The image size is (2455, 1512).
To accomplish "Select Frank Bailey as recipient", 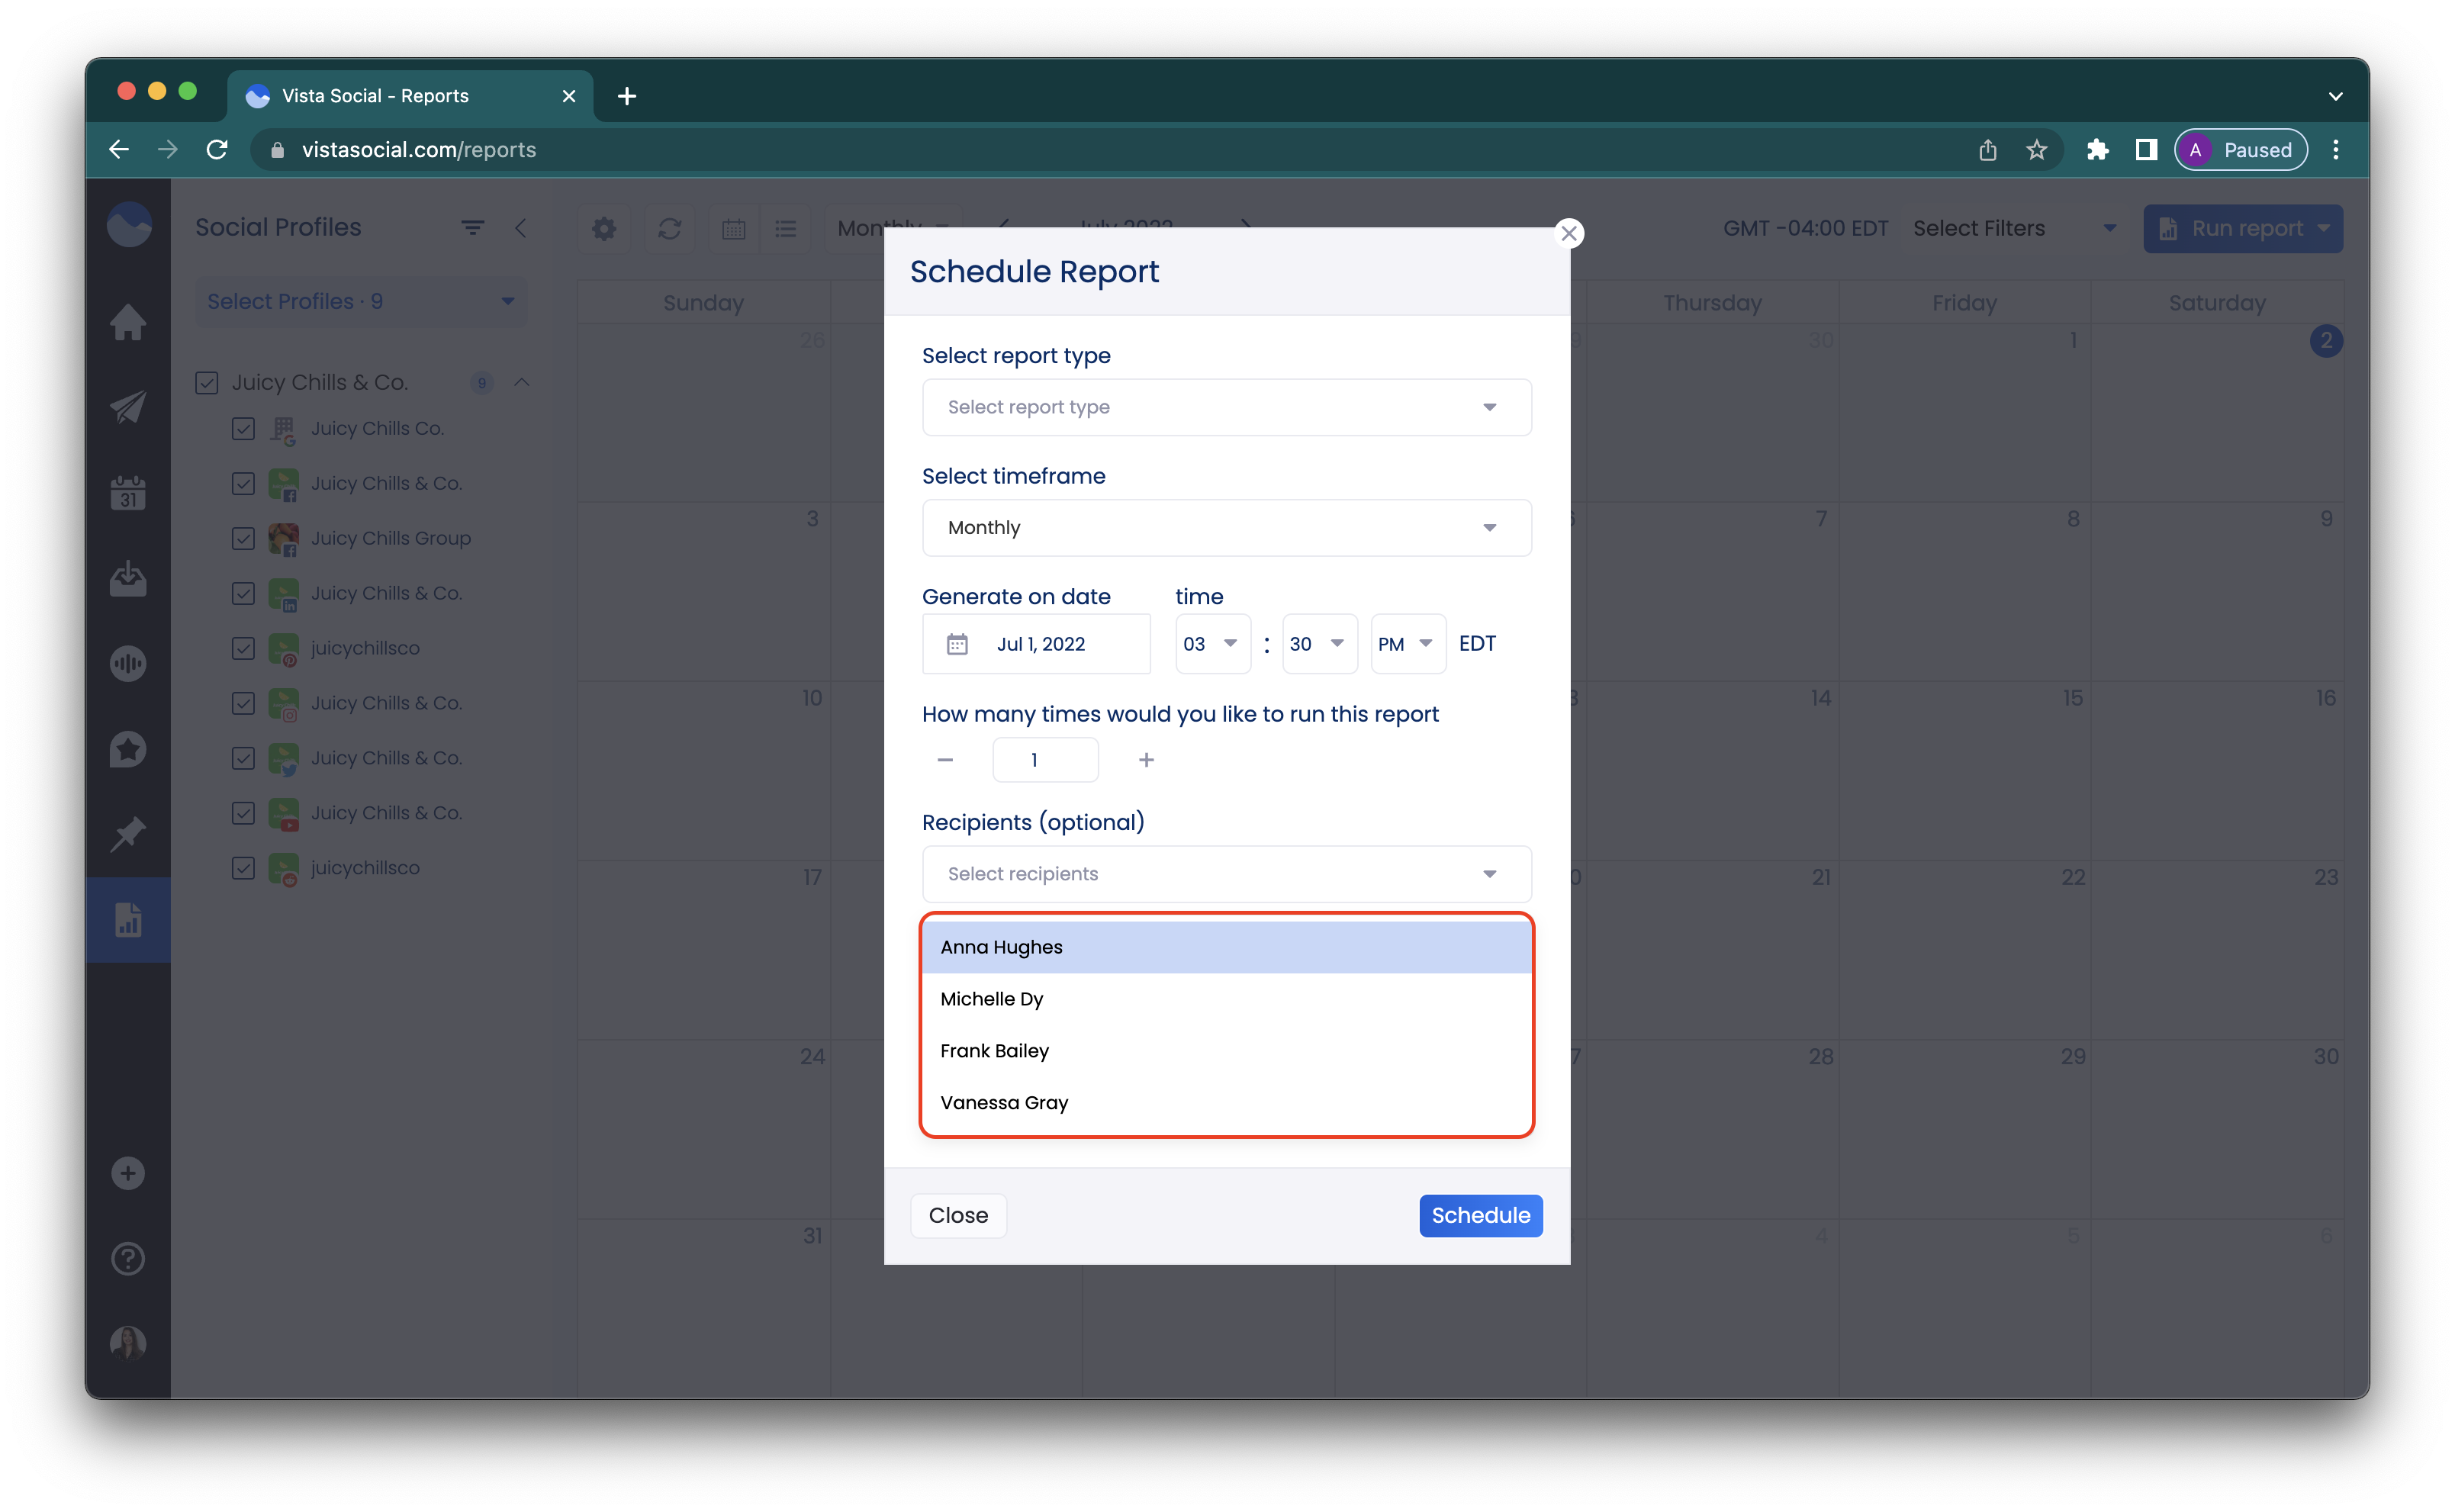I will (x=1226, y=1051).
